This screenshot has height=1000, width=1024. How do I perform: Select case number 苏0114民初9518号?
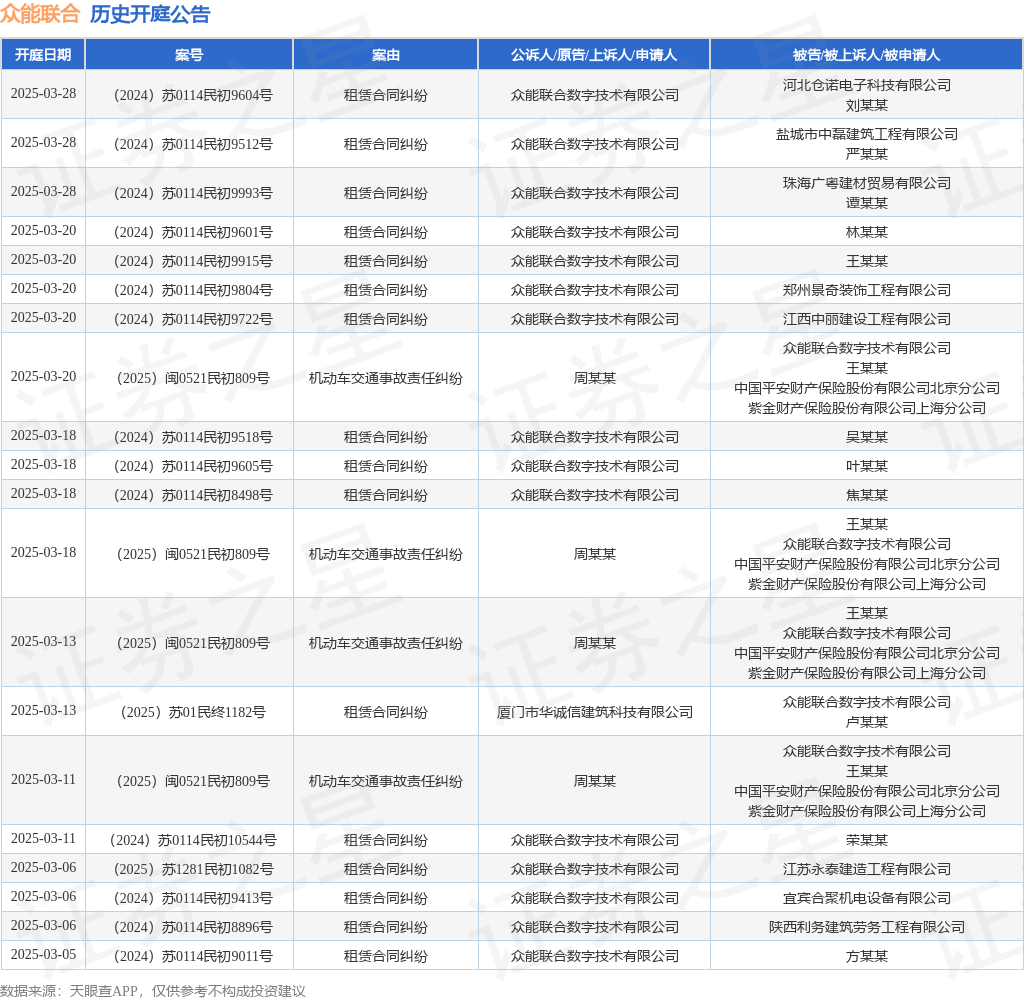click(193, 438)
